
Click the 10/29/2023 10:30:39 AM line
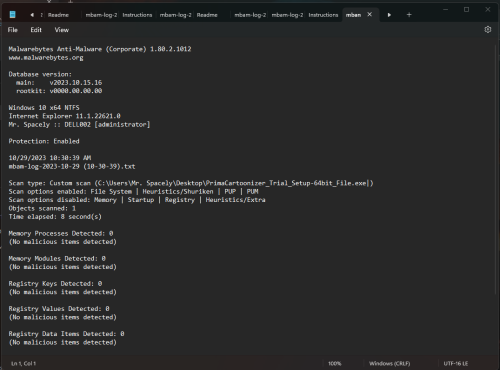(x=50, y=158)
